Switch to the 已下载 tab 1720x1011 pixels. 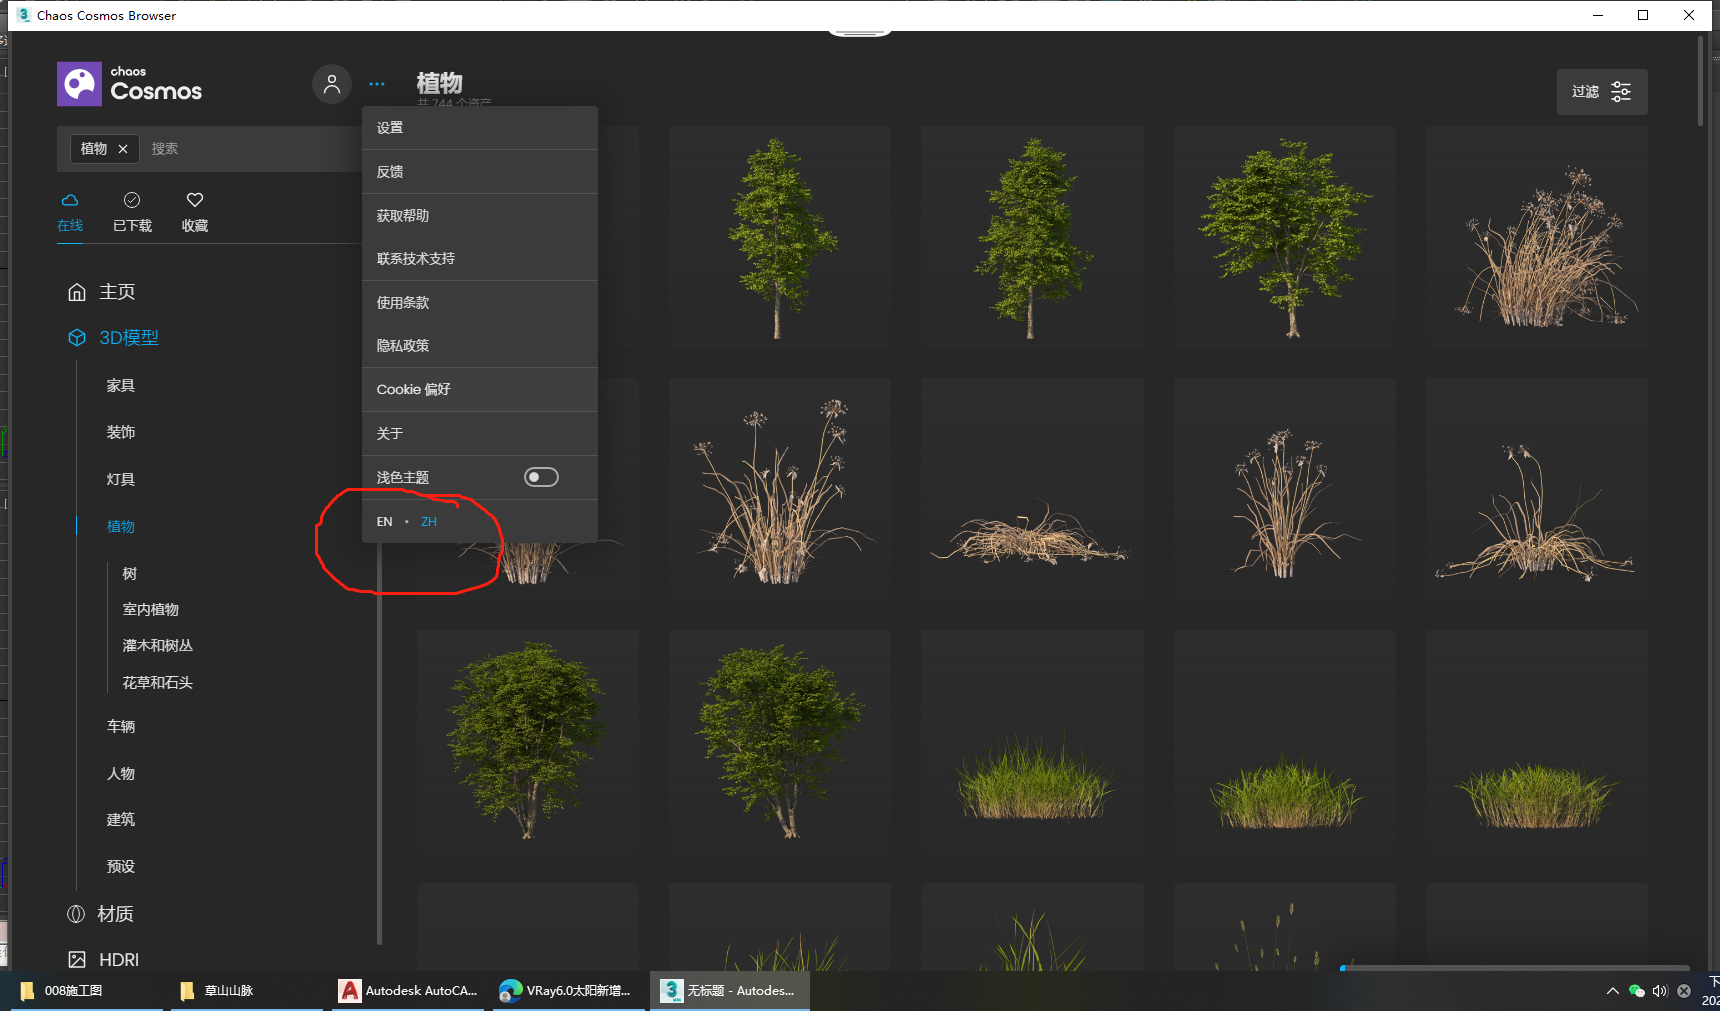(x=132, y=213)
